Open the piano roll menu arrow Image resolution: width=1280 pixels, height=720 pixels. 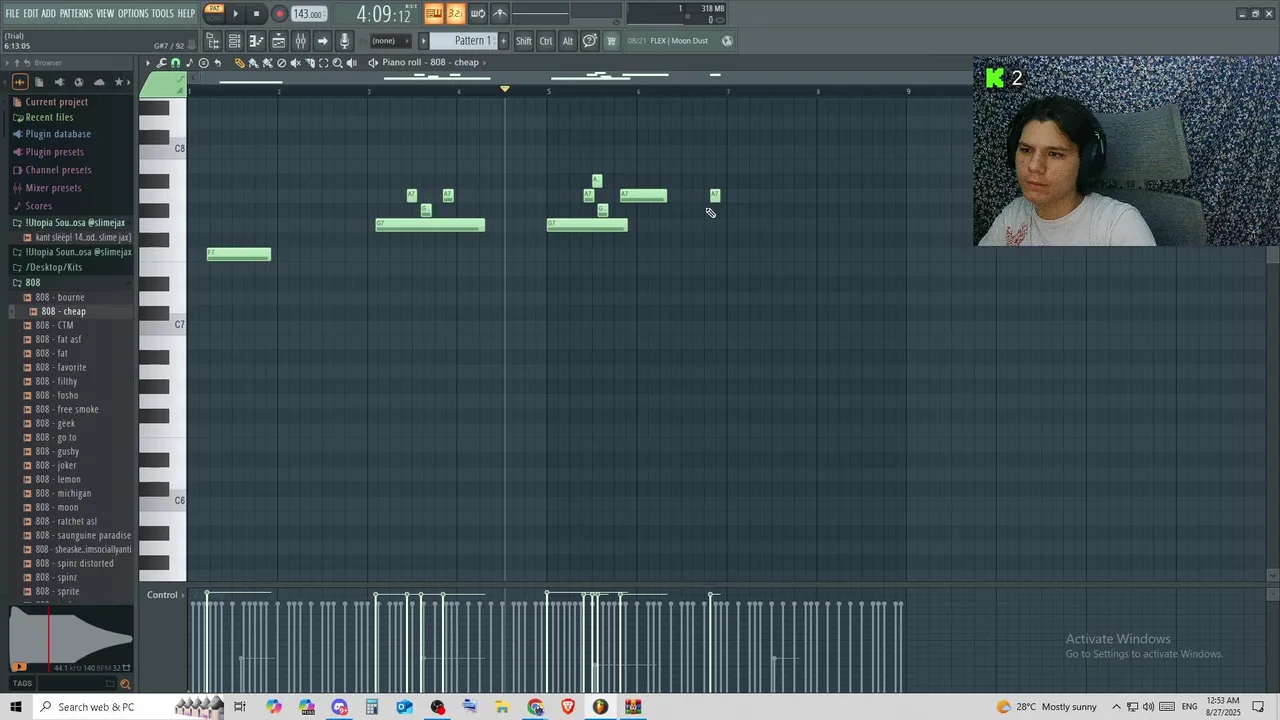[148, 63]
